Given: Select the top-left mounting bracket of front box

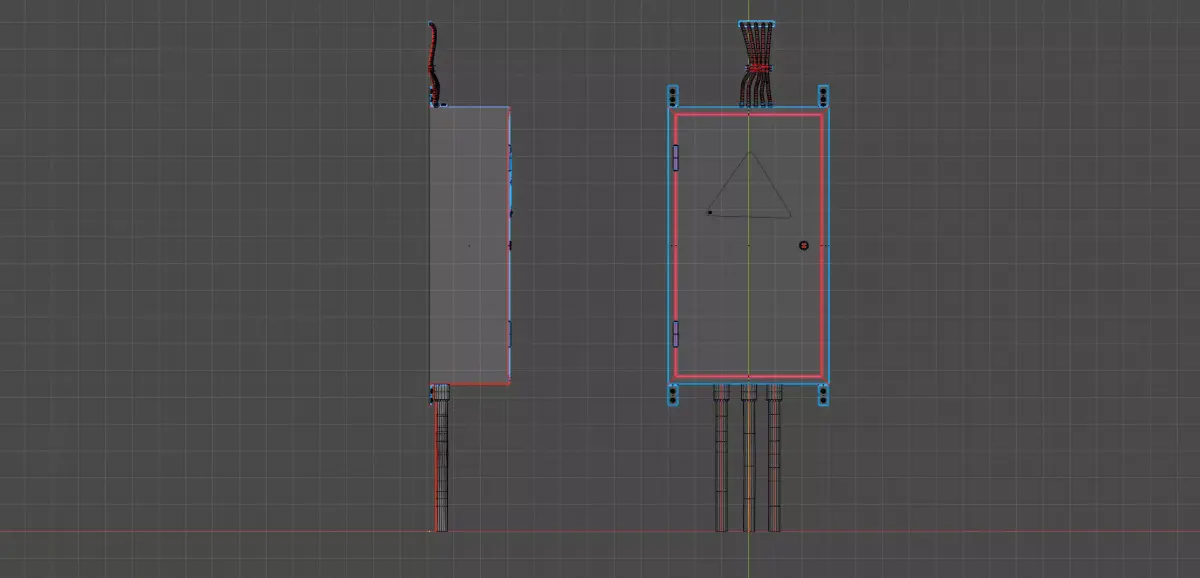Looking at the screenshot, I should click(672, 97).
